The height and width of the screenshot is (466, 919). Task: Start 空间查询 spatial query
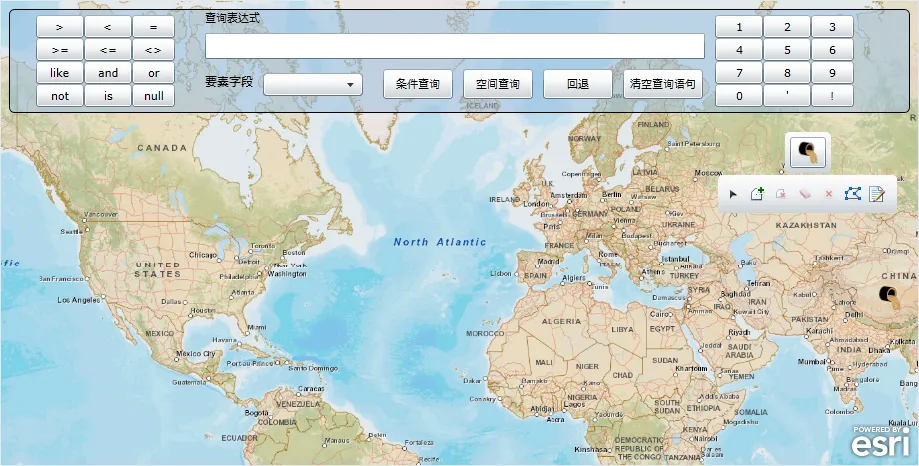(498, 84)
